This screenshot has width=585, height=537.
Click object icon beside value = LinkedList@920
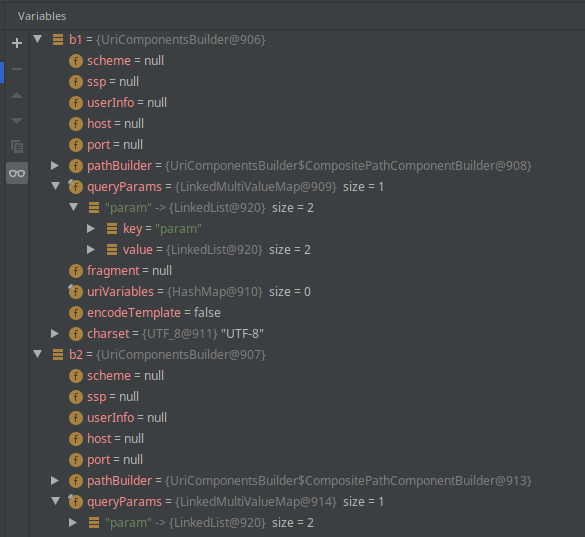112,250
